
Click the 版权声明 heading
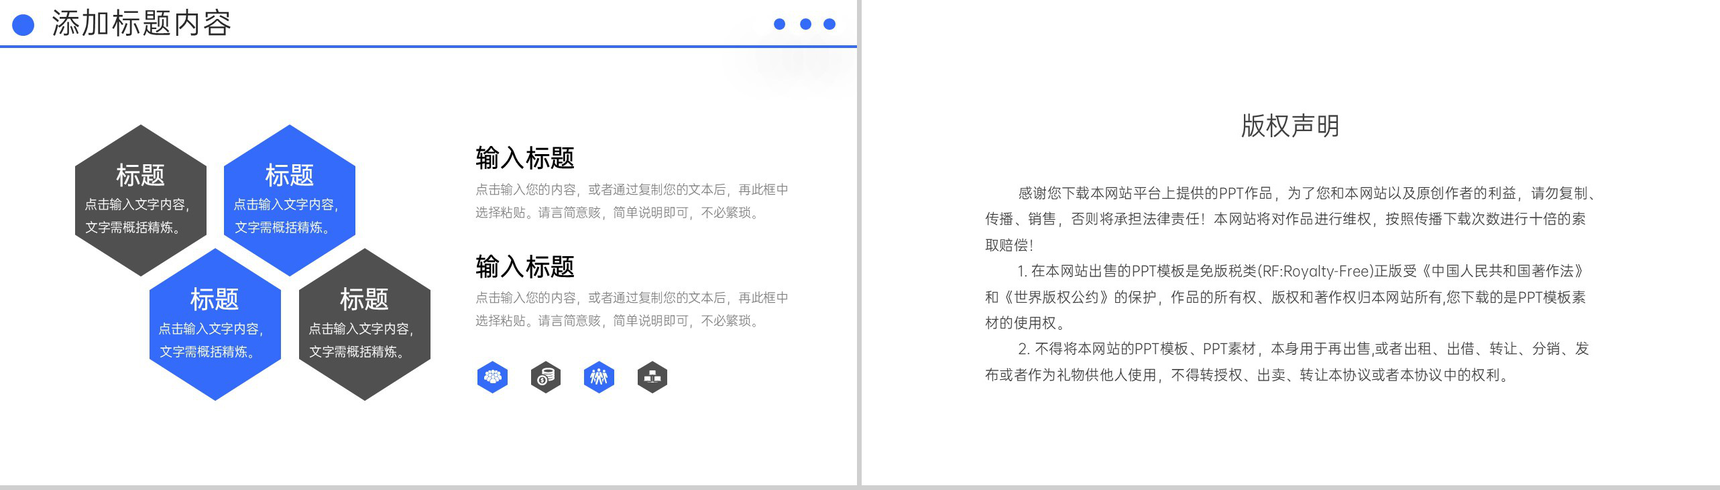click(x=1290, y=126)
